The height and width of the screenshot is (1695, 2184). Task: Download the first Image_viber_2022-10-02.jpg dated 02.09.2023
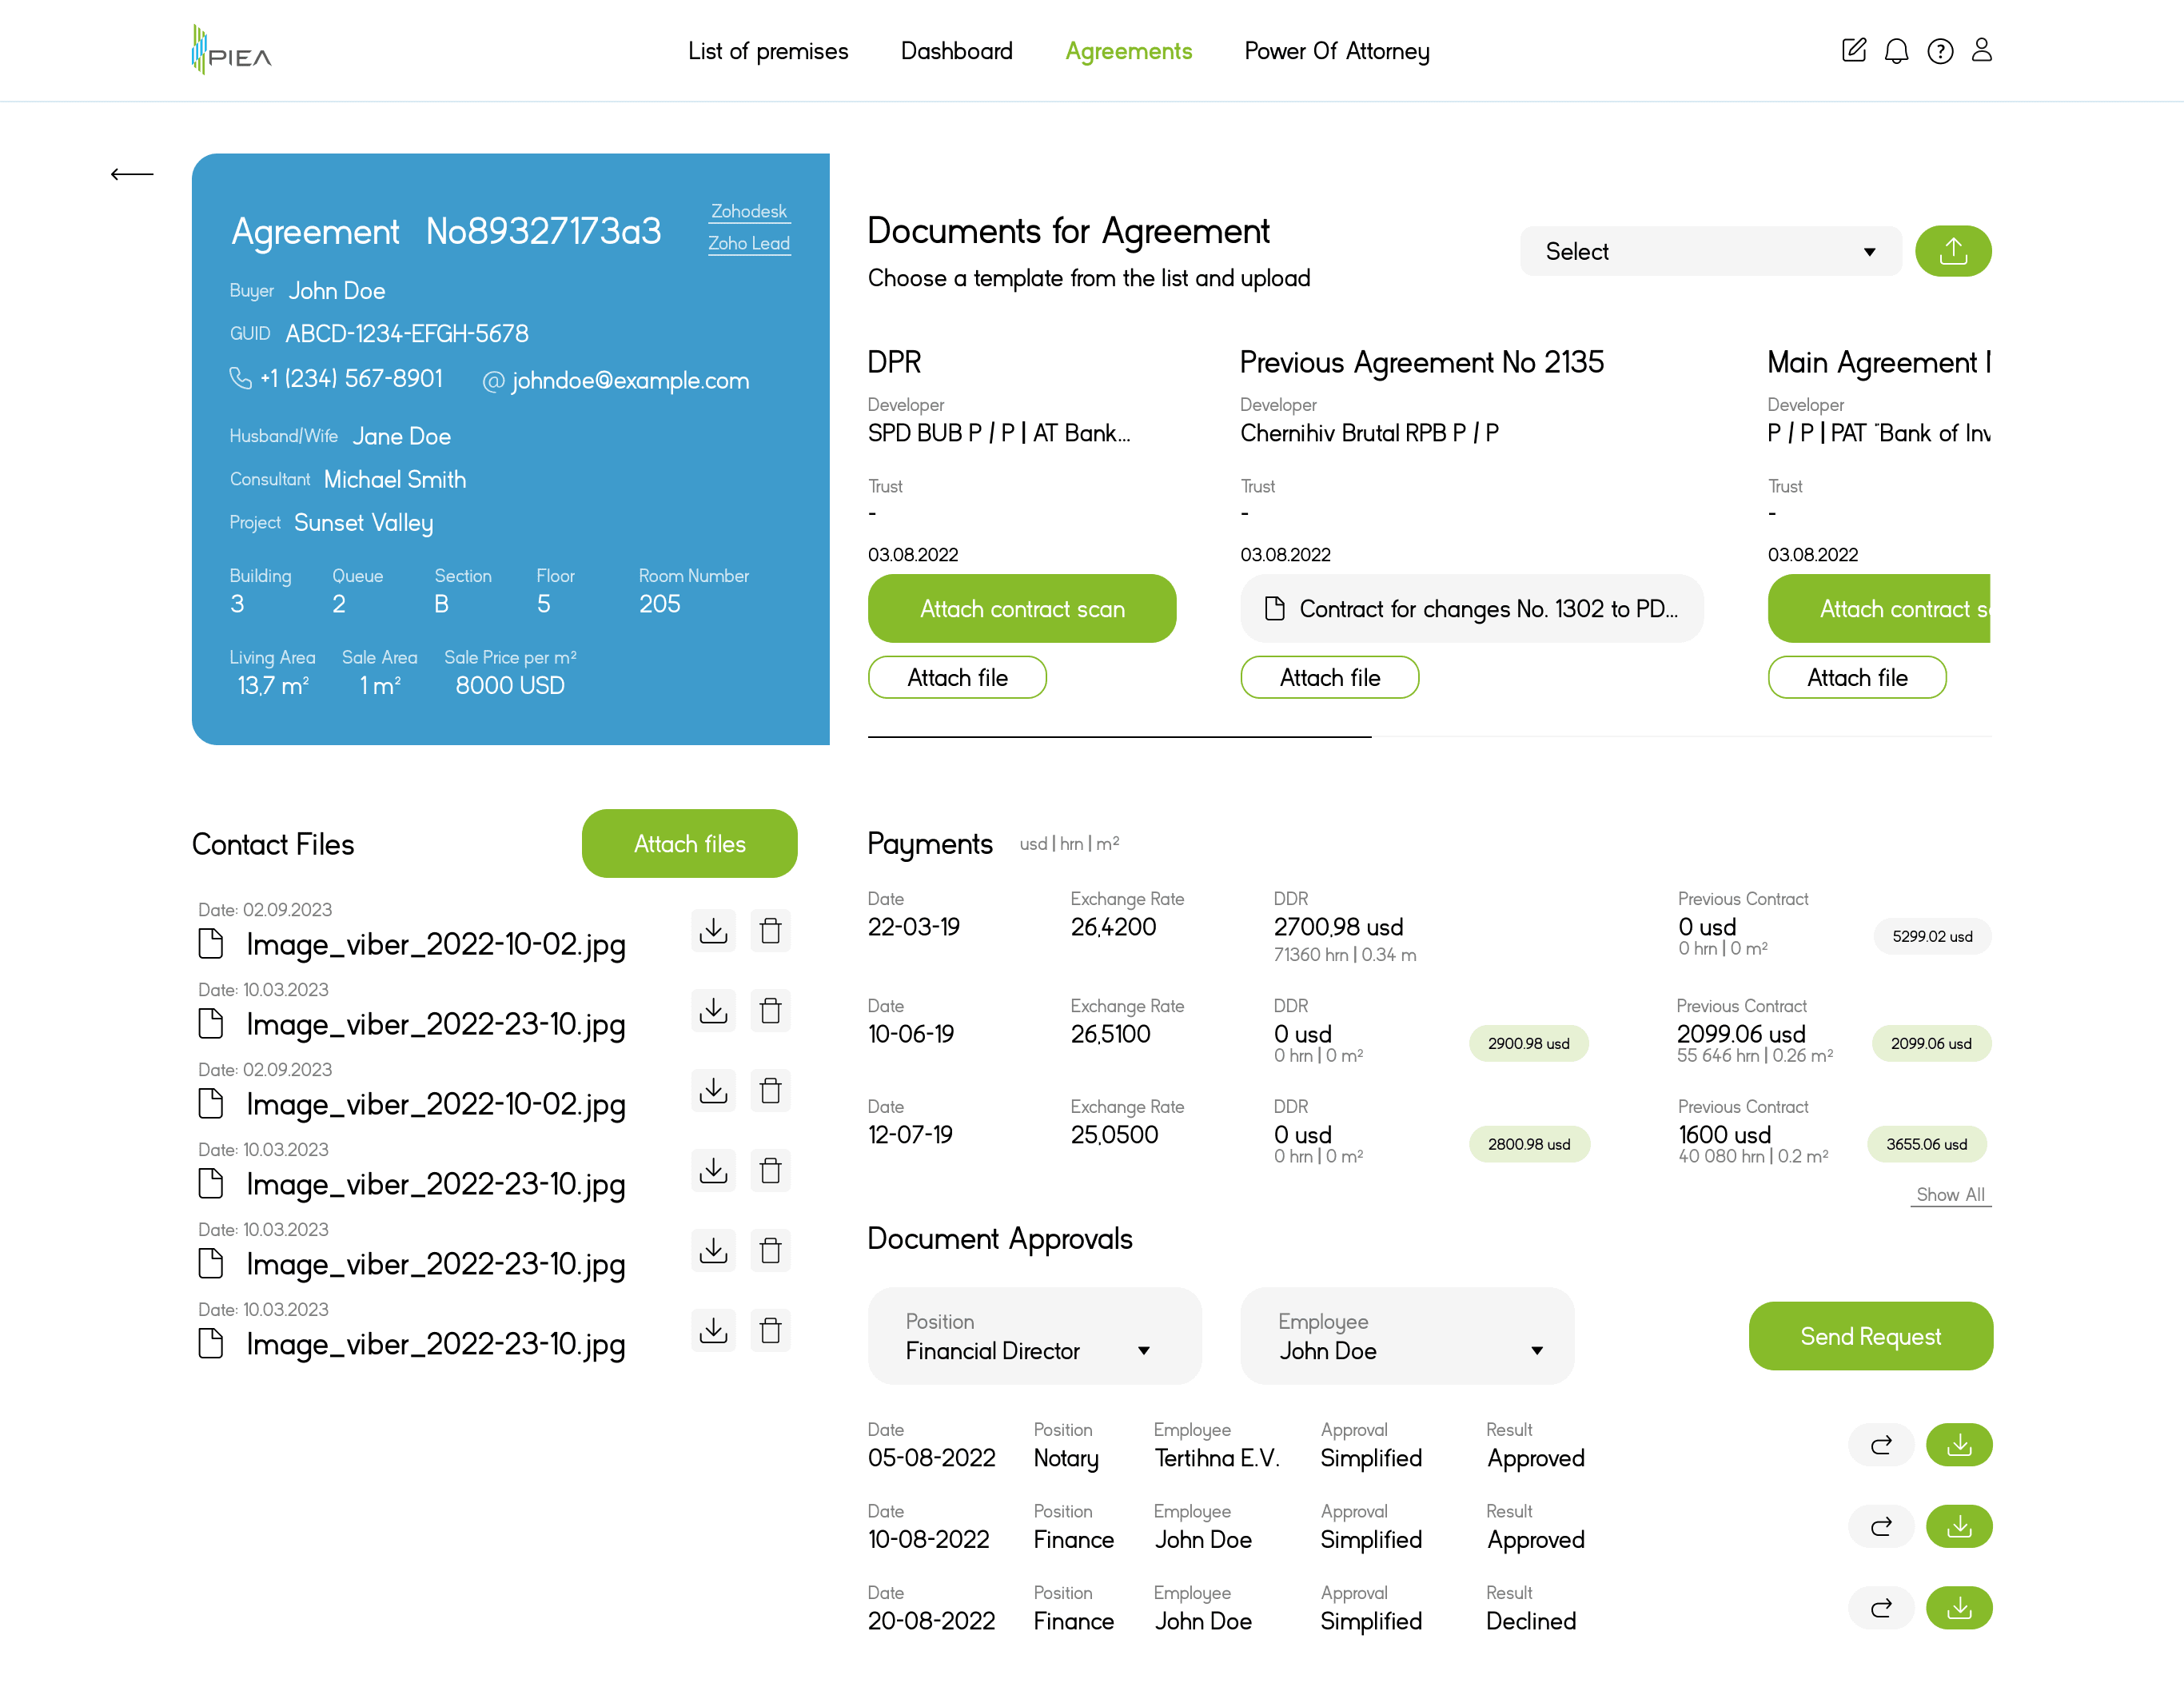[713, 930]
